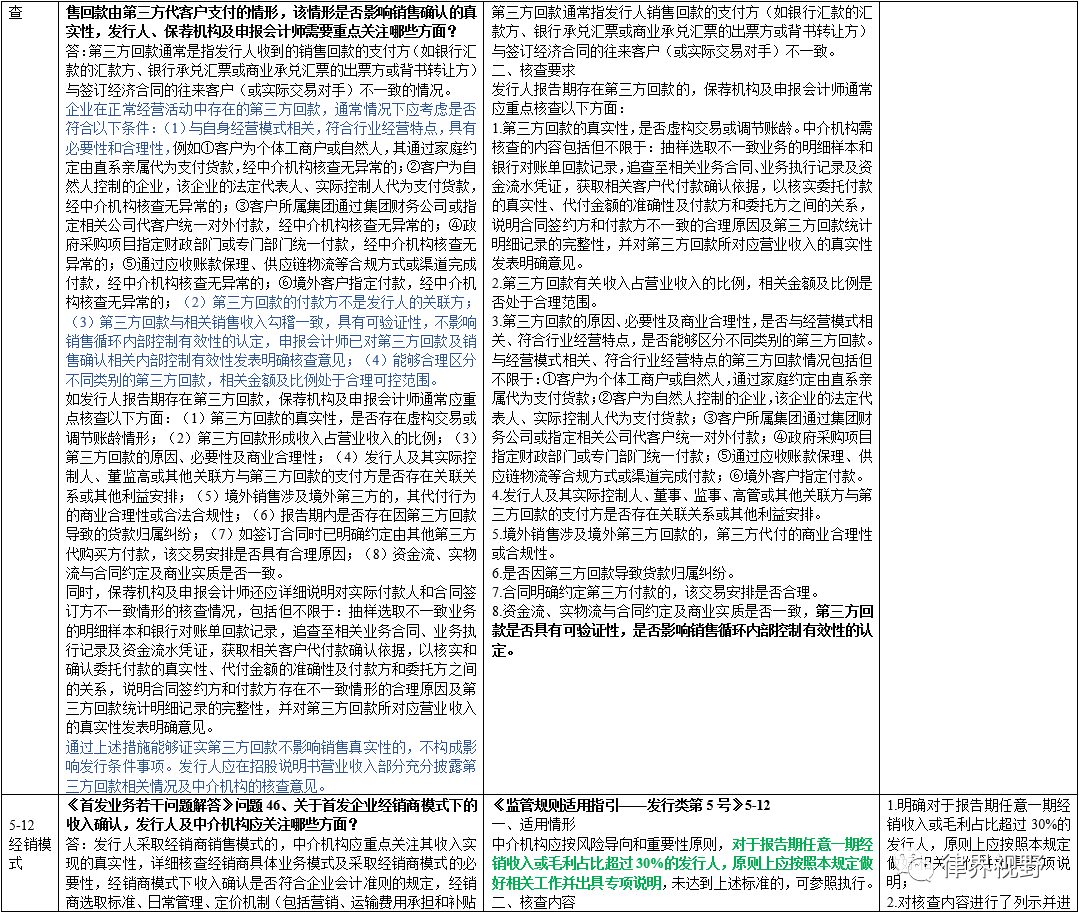The width and height of the screenshot is (1079, 913).
Task: Click the line starting '答：发行人采取经销商销售模式的'
Action: pos(271,844)
